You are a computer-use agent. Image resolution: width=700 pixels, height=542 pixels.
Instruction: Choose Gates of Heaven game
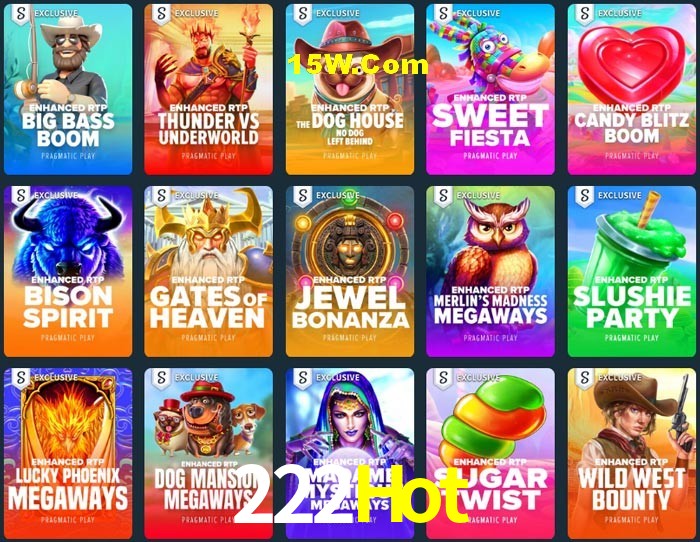click(x=208, y=271)
